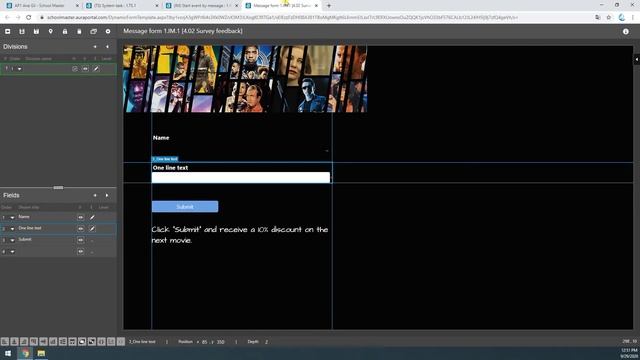Expand dropdown of One line text row

(x=12, y=229)
